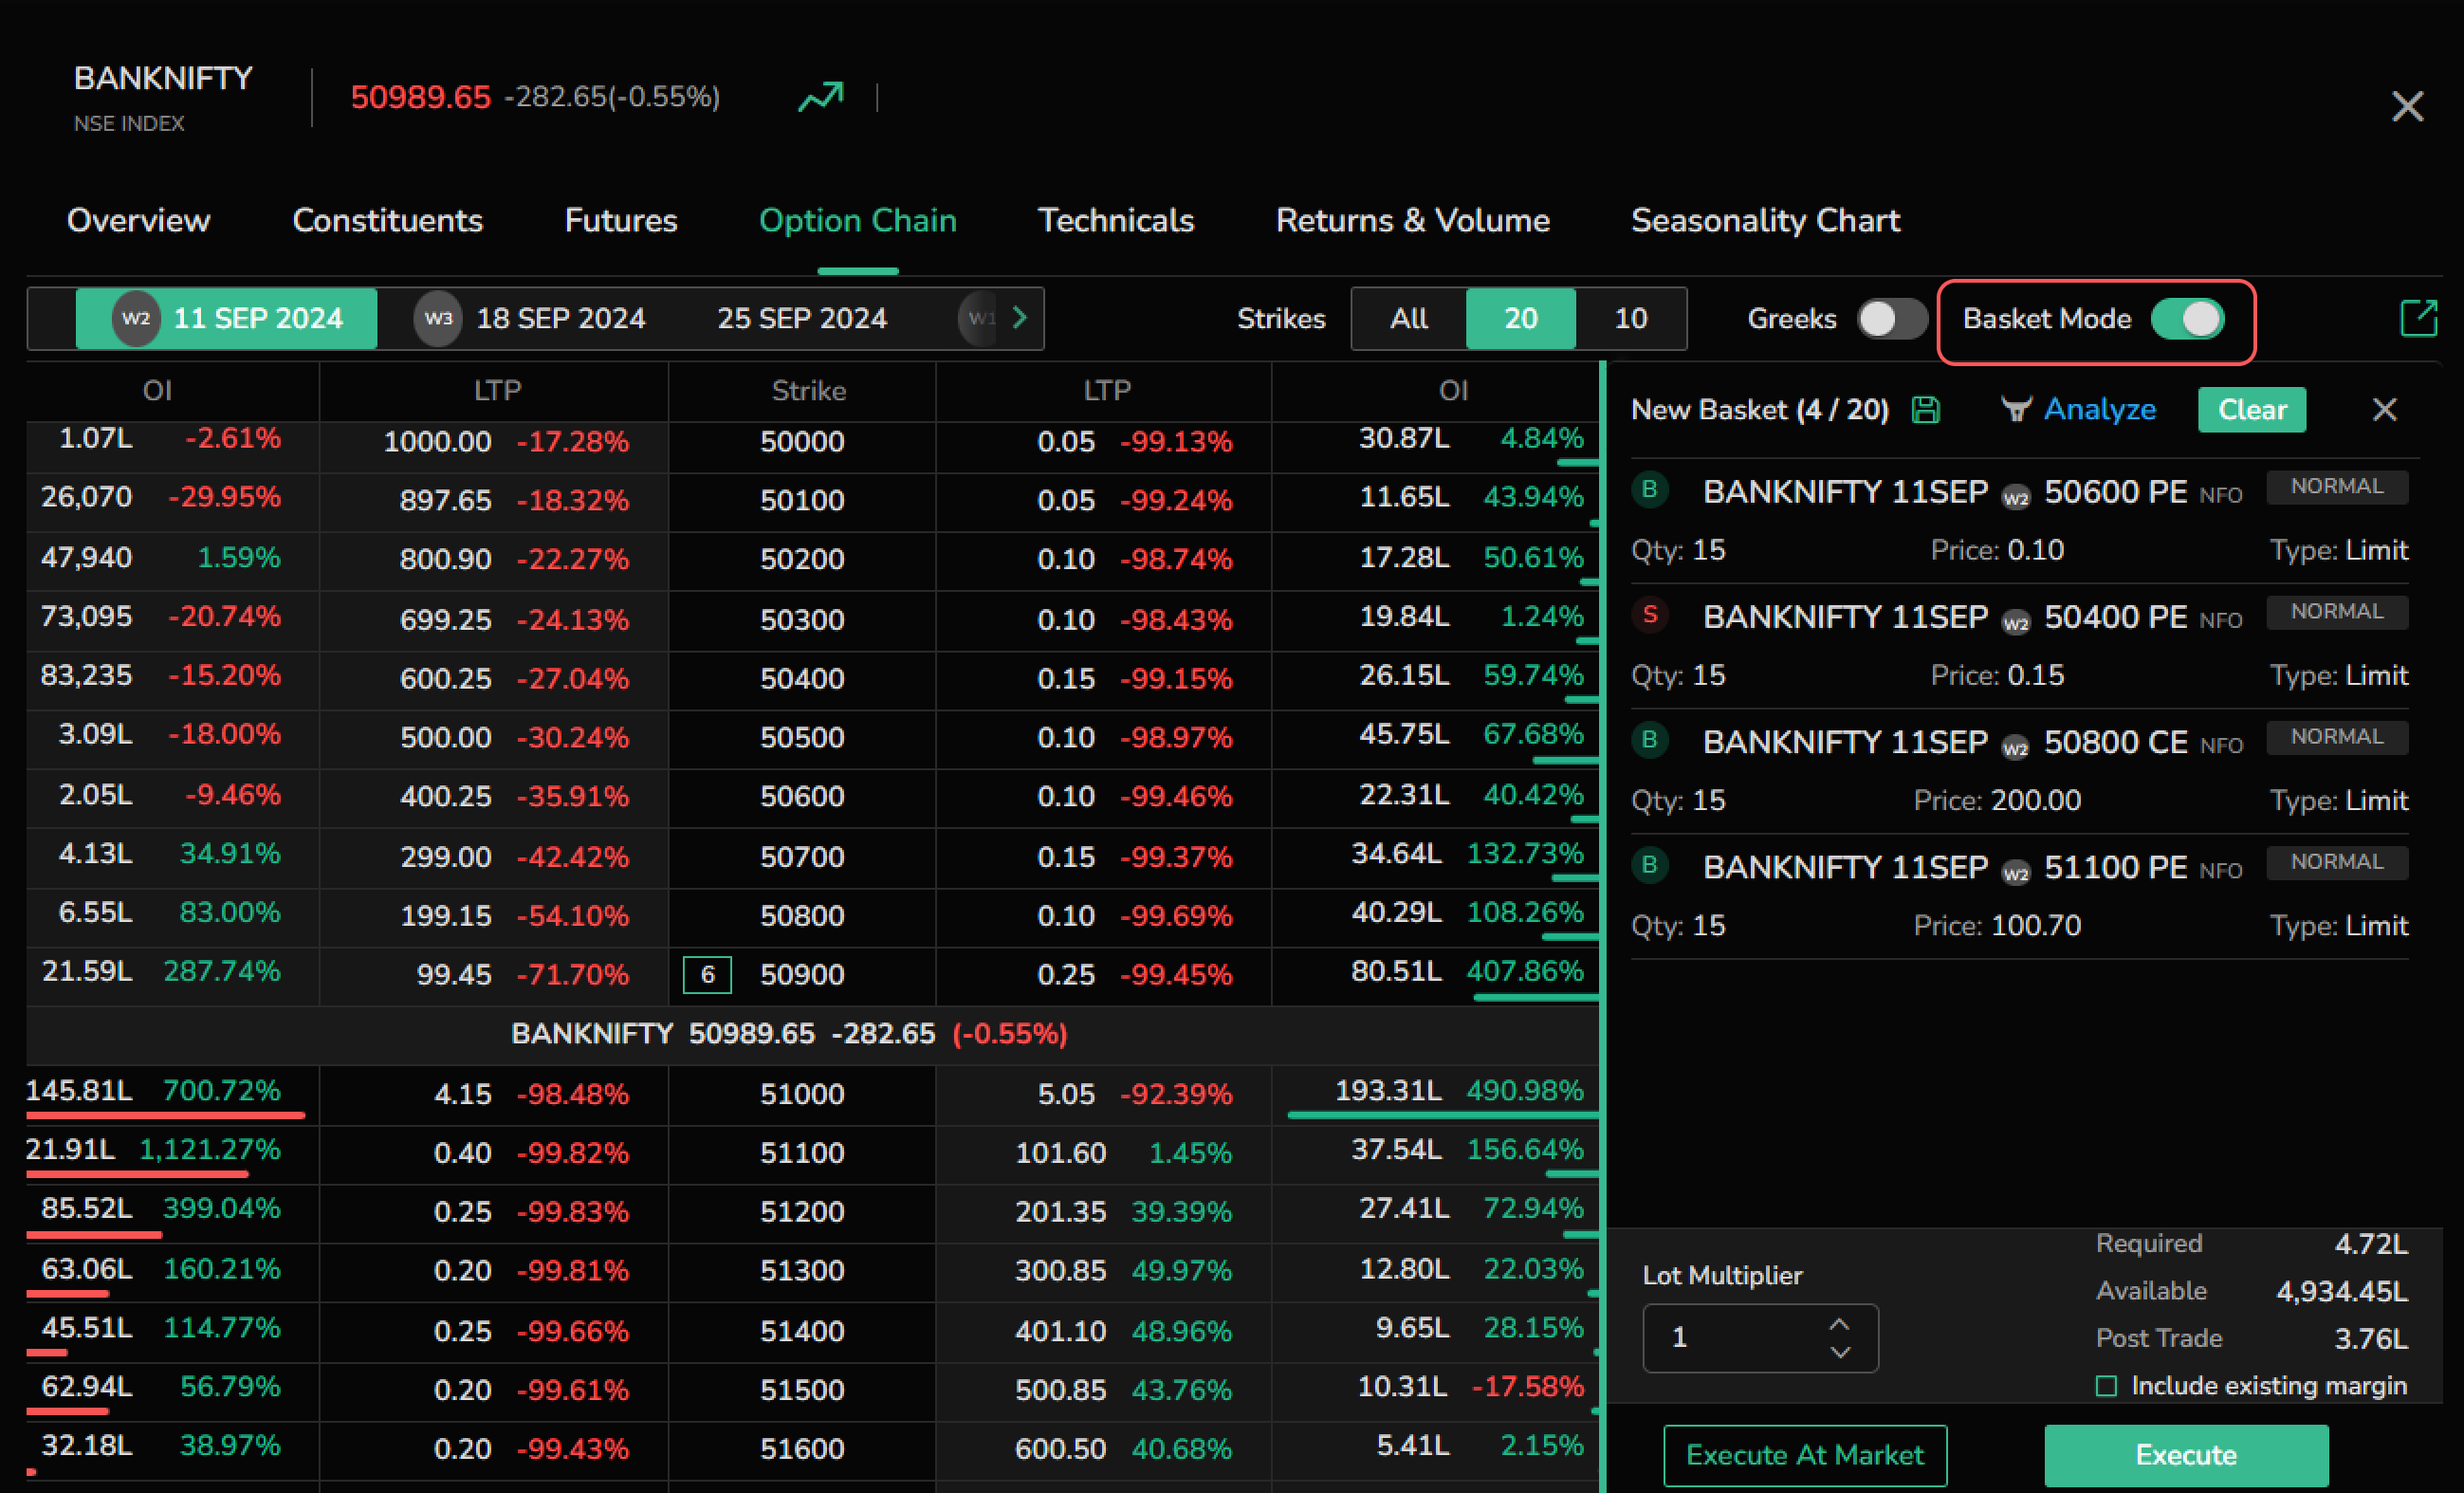The height and width of the screenshot is (1493, 2464).
Task: Select the 18 SEP 2024 expiry
Action: [530, 318]
